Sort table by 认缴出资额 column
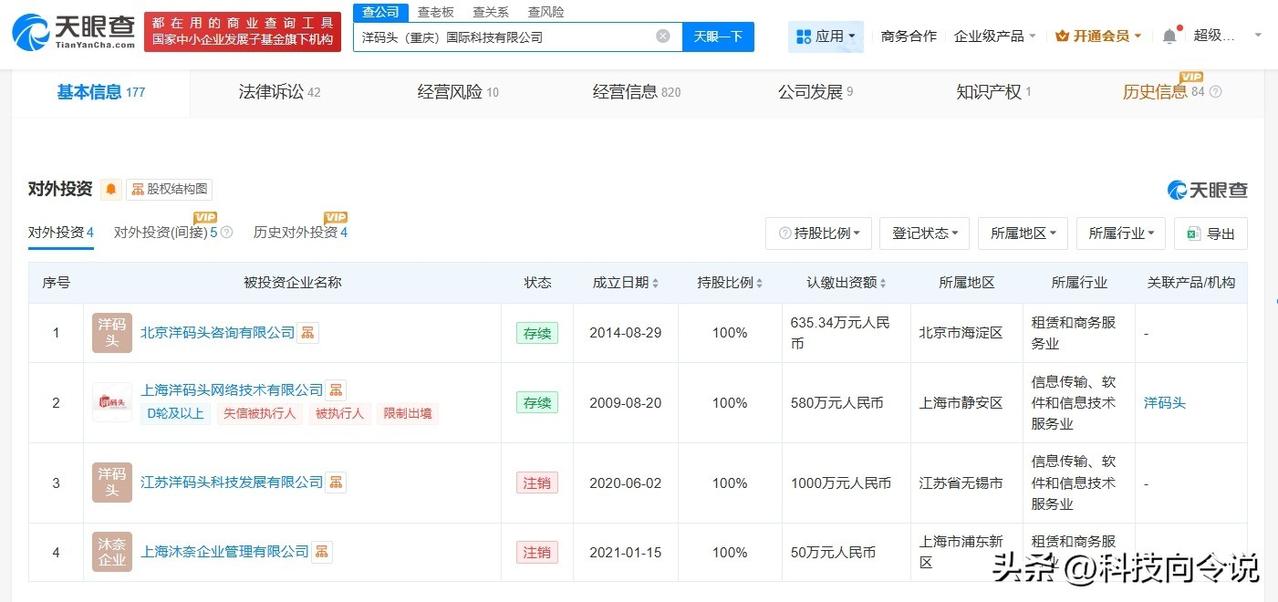 point(847,283)
